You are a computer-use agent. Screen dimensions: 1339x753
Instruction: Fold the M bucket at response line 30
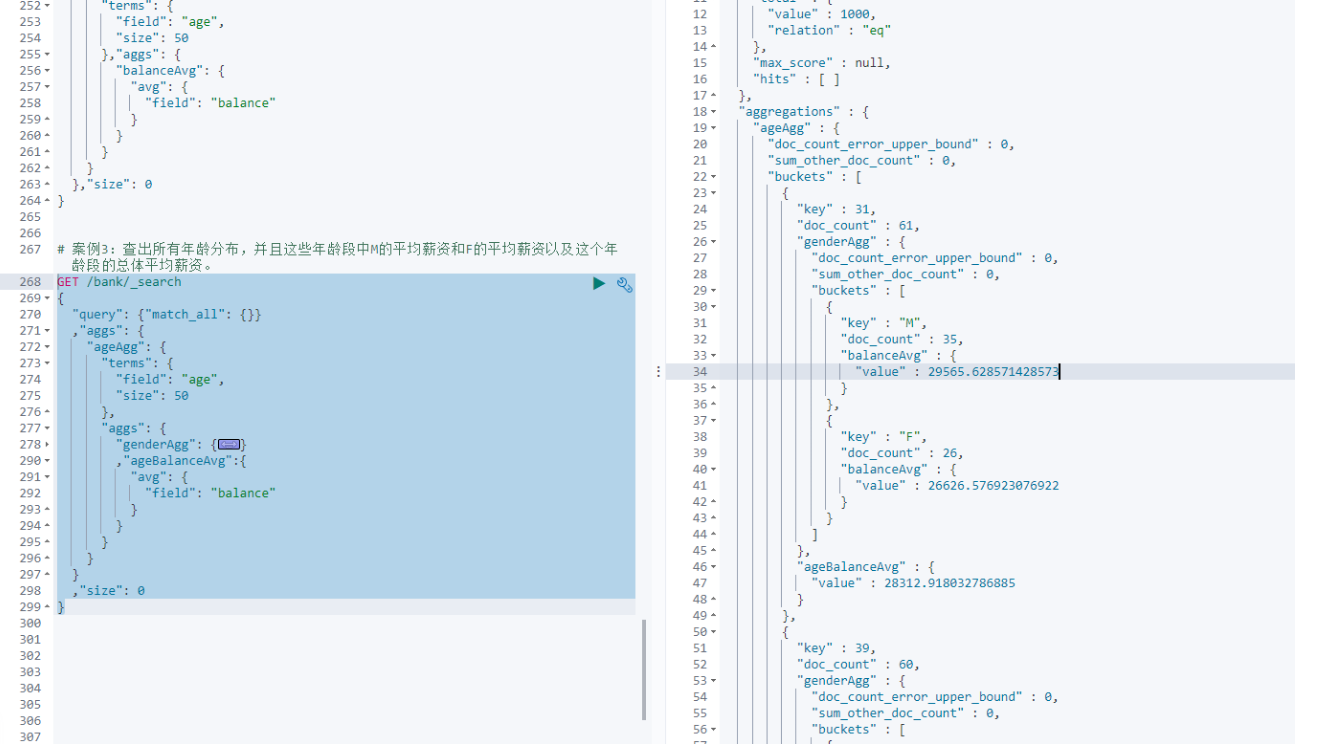[x=713, y=306]
